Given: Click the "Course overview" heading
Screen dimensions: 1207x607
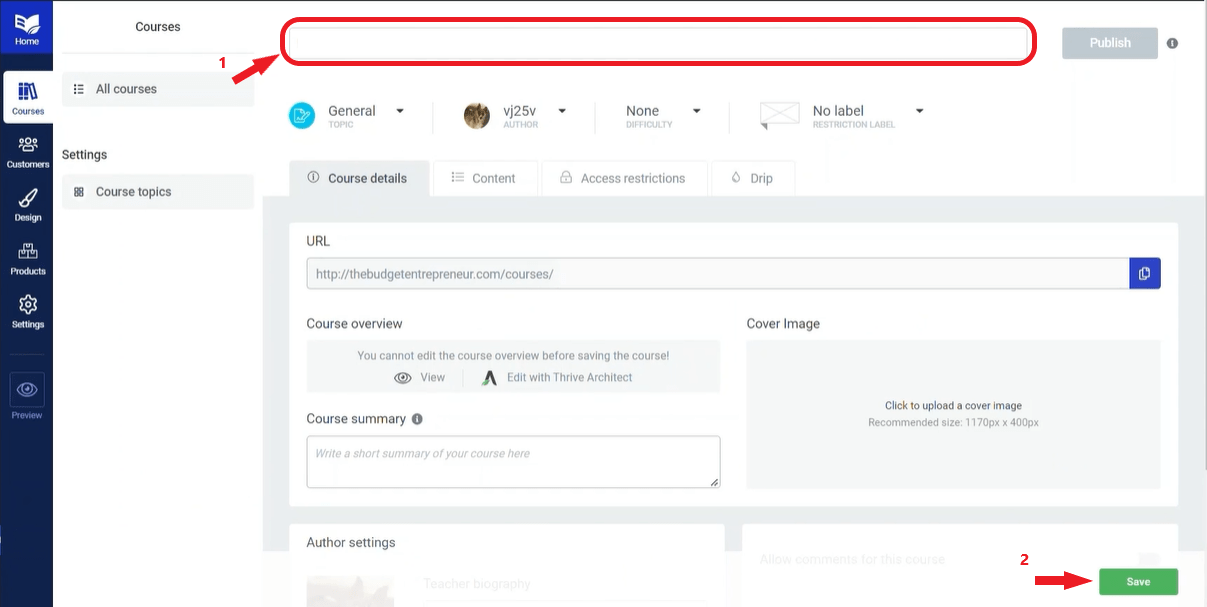Looking at the screenshot, I should (x=354, y=324).
